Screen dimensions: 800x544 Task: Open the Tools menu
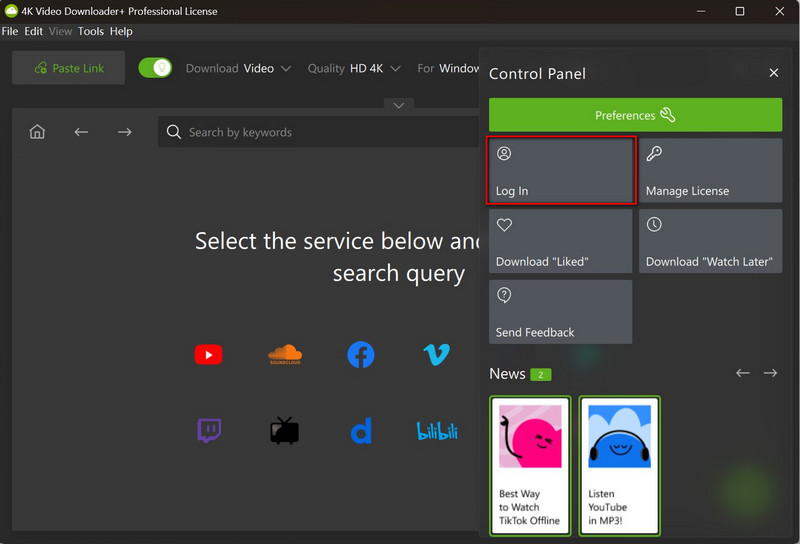point(91,31)
